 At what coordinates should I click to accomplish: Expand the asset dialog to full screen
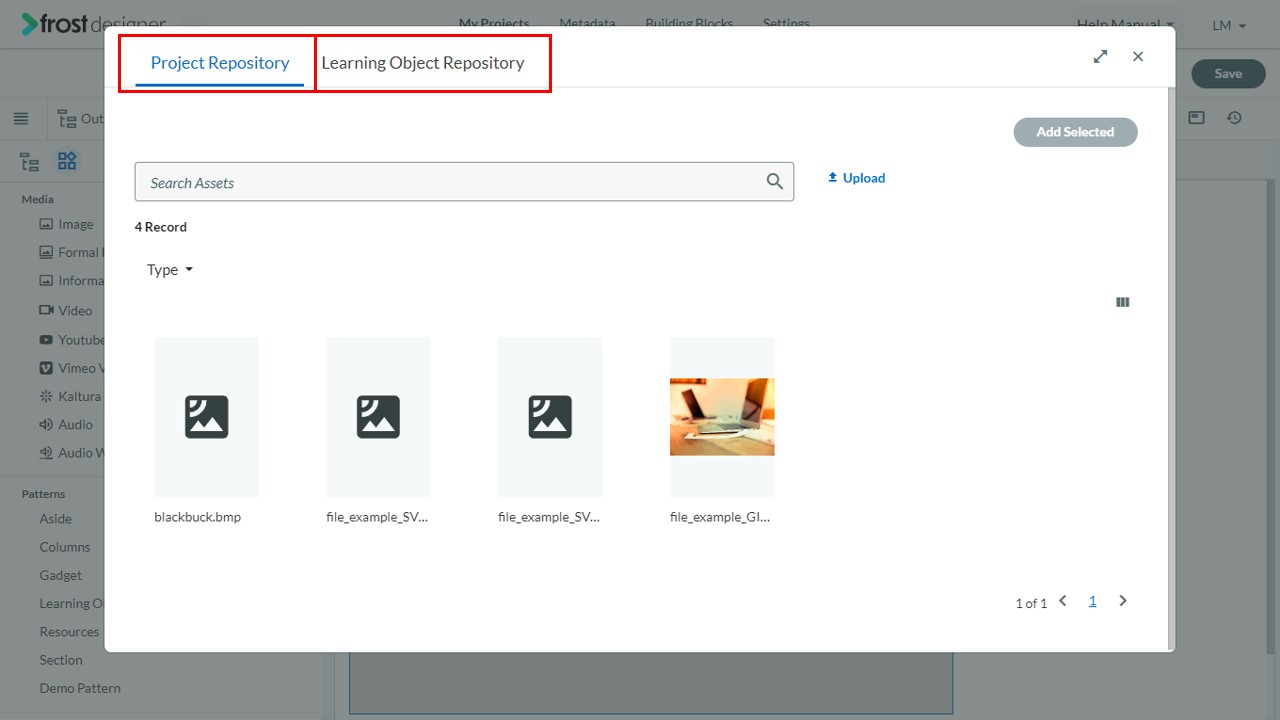(x=1100, y=57)
